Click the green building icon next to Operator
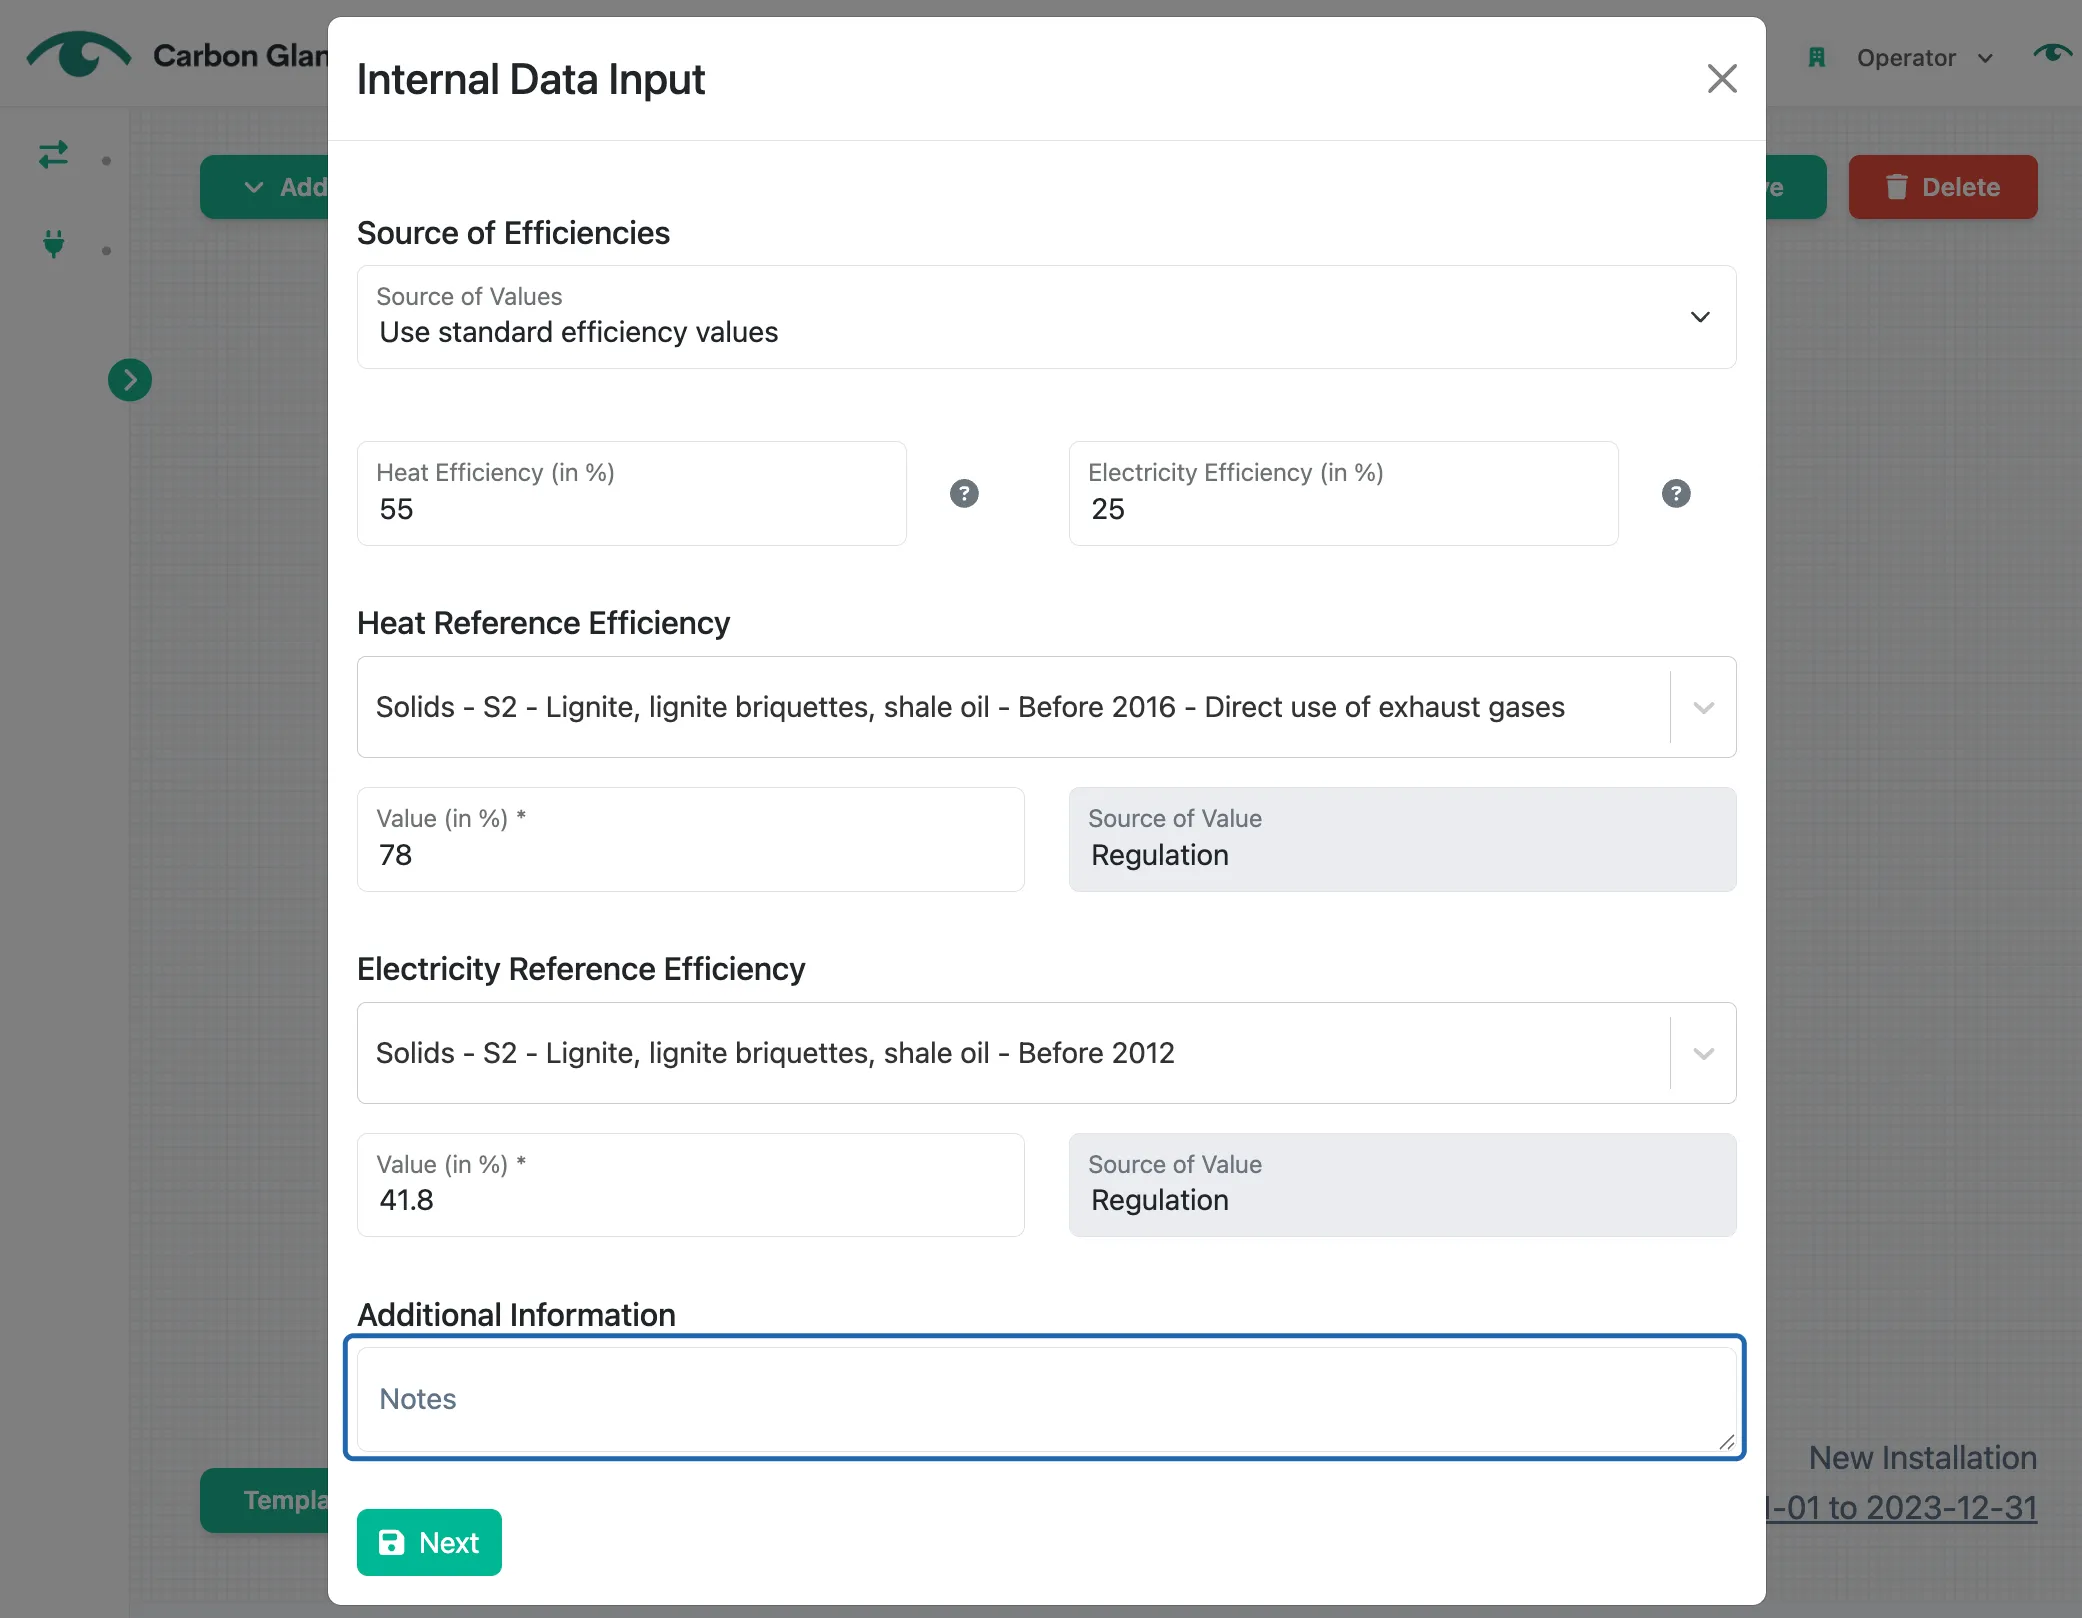Image resolution: width=2082 pixels, height=1618 pixels. pos(1816,58)
